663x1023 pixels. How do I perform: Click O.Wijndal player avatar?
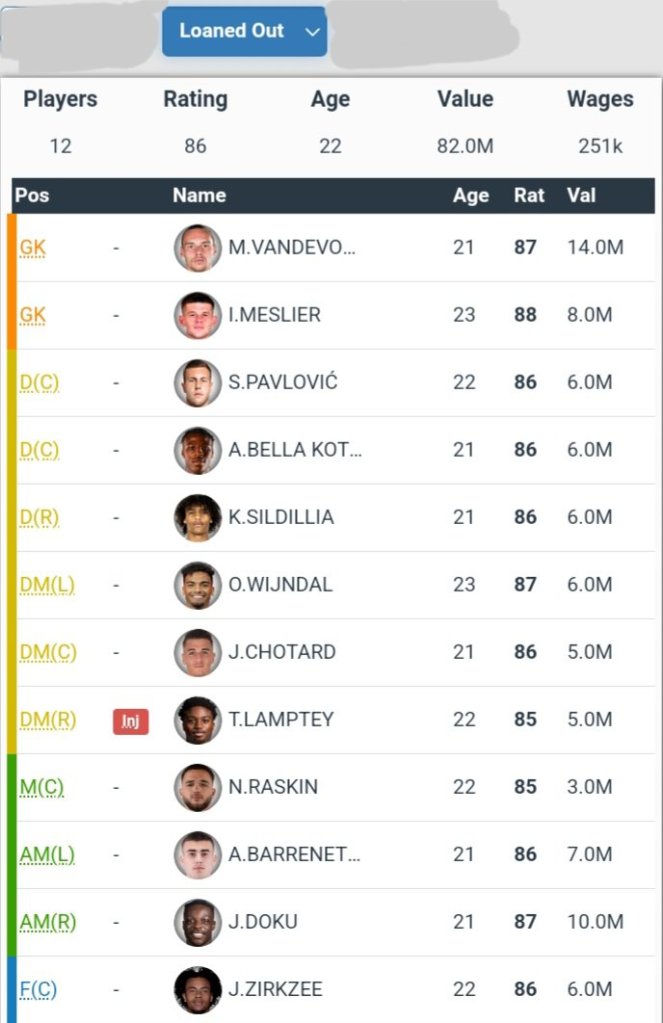[x=197, y=585]
